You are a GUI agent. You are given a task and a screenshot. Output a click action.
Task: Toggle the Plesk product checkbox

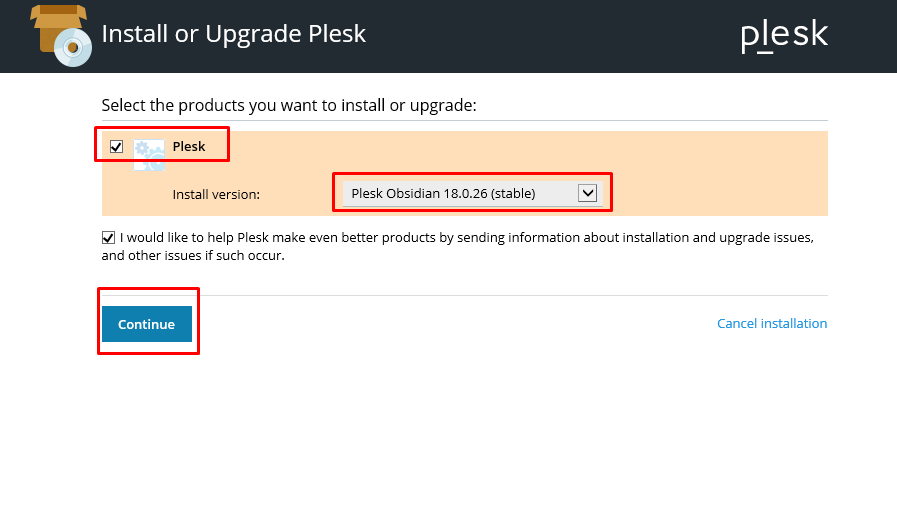116,147
